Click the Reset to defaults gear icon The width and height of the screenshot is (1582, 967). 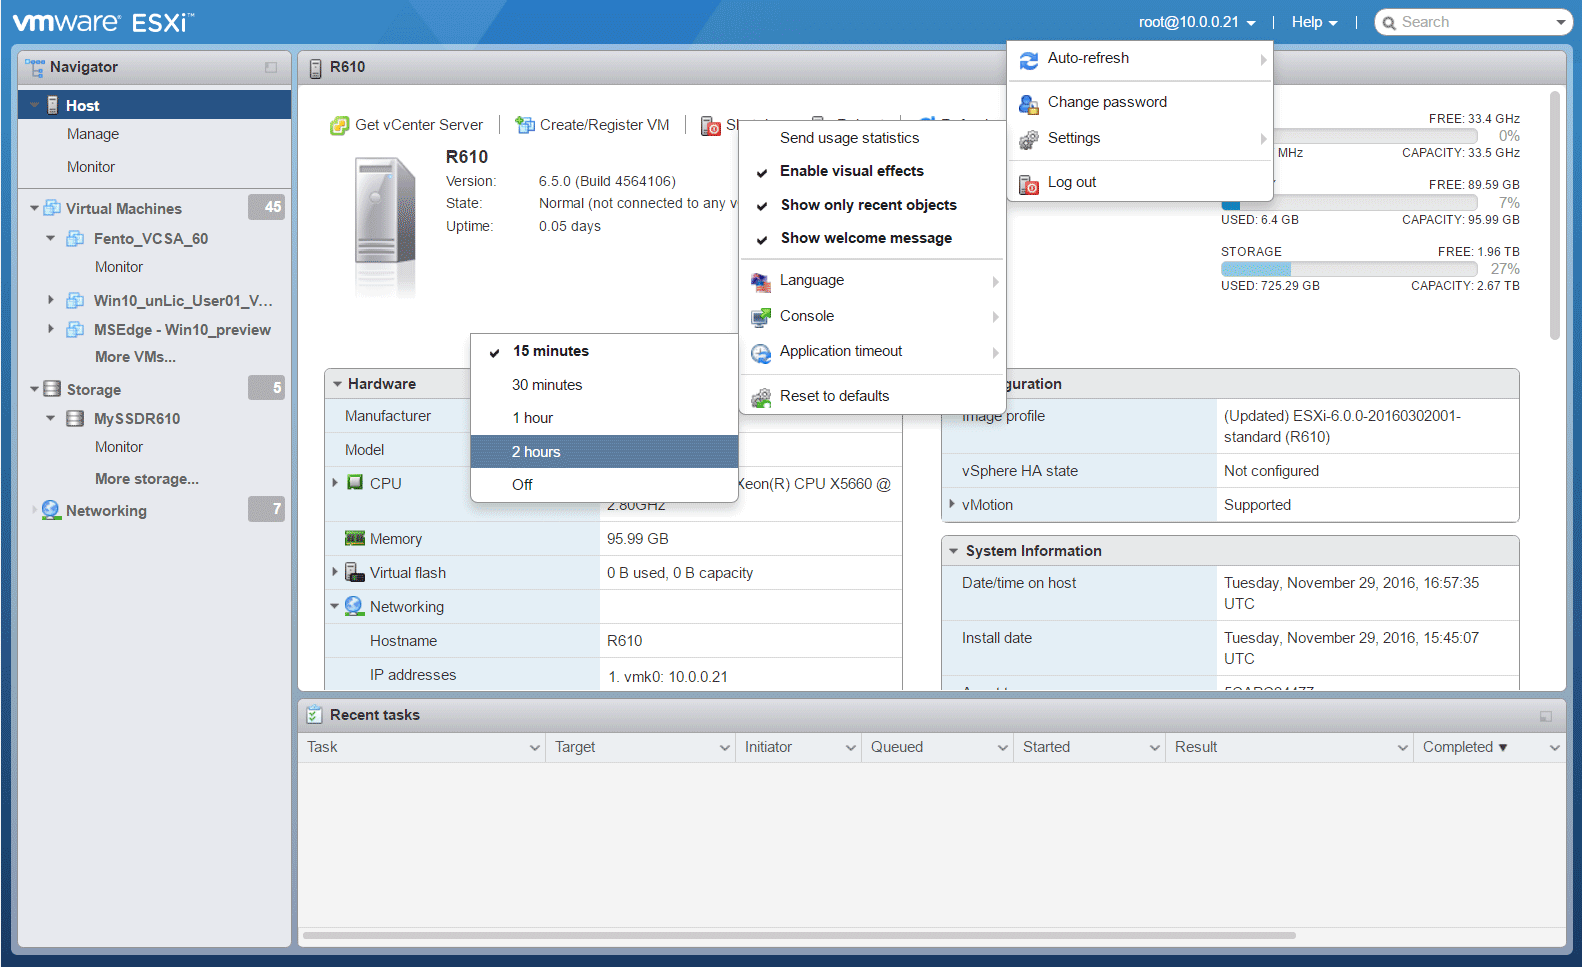(x=761, y=397)
